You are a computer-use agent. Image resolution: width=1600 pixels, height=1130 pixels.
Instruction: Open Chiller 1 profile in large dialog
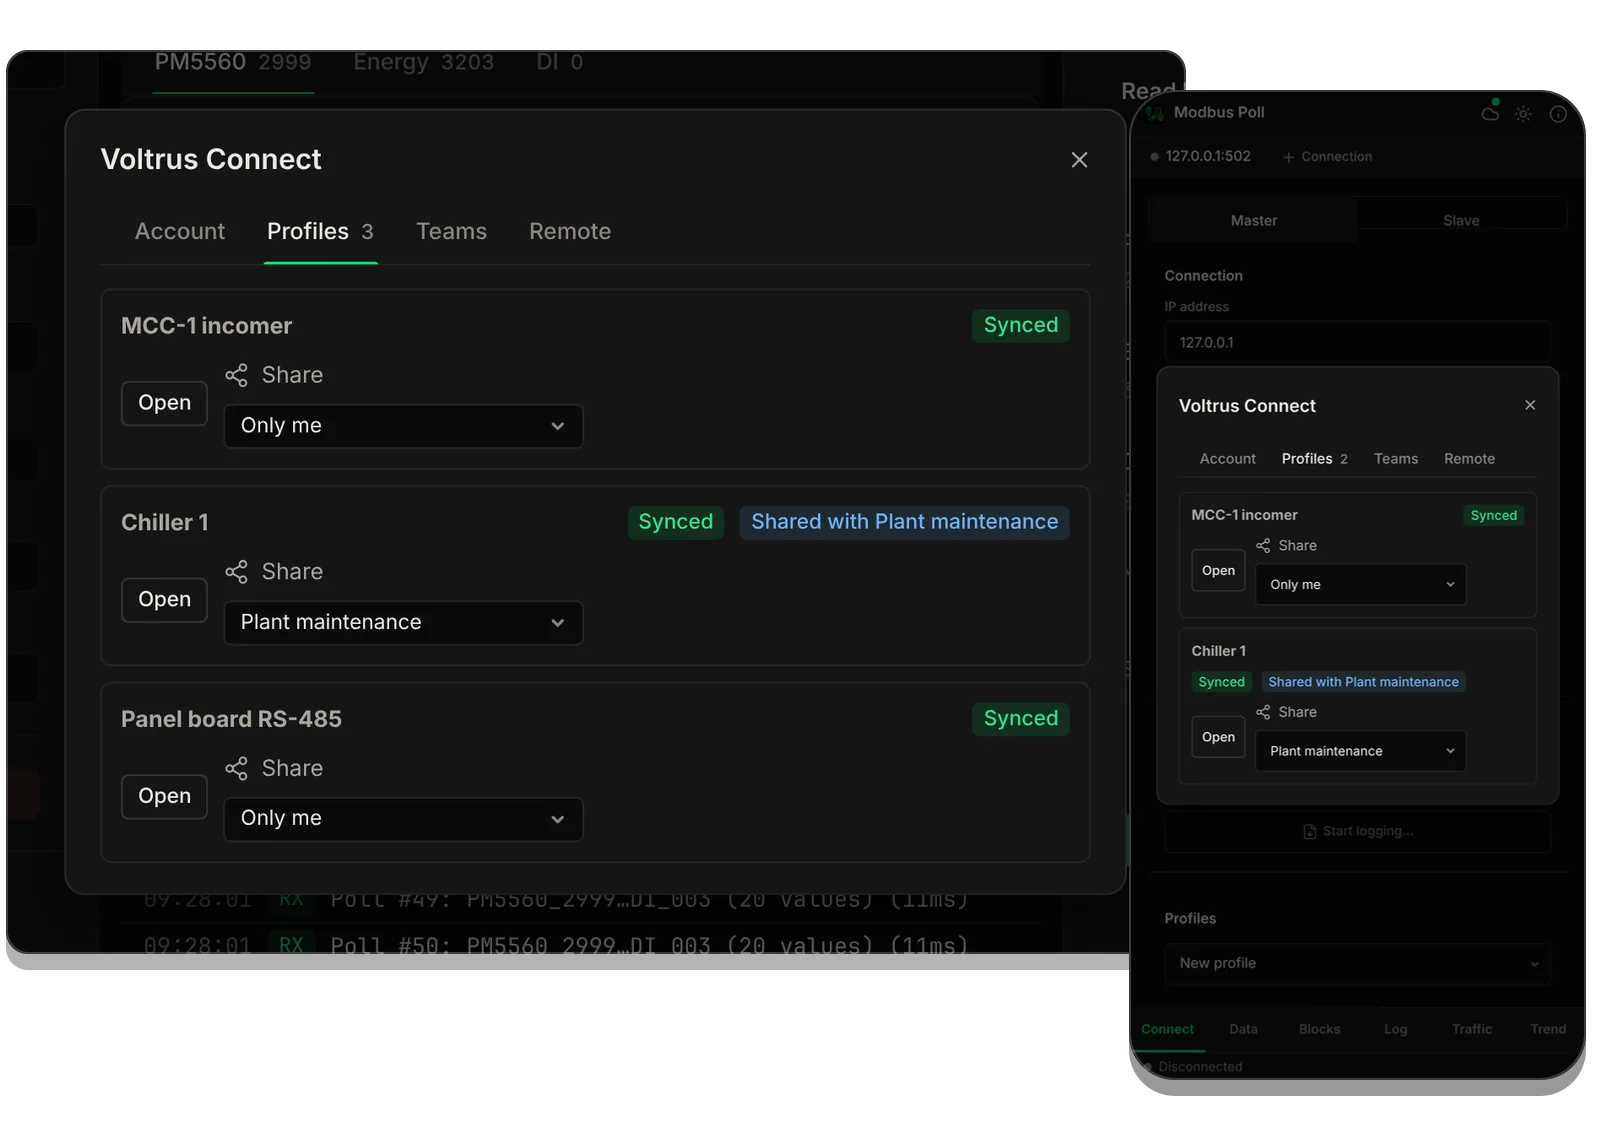(x=164, y=600)
